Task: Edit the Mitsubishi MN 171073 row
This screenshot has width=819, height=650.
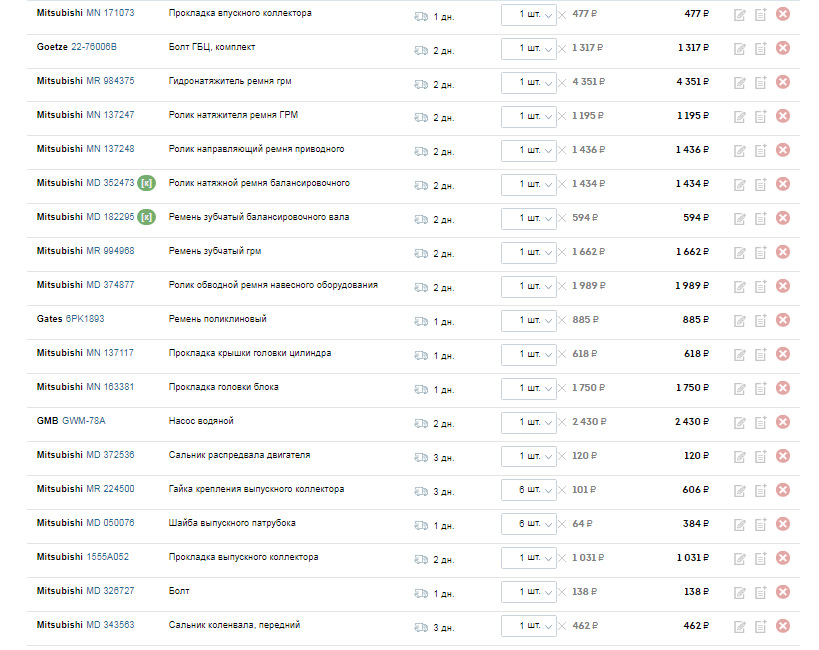Action: (740, 14)
